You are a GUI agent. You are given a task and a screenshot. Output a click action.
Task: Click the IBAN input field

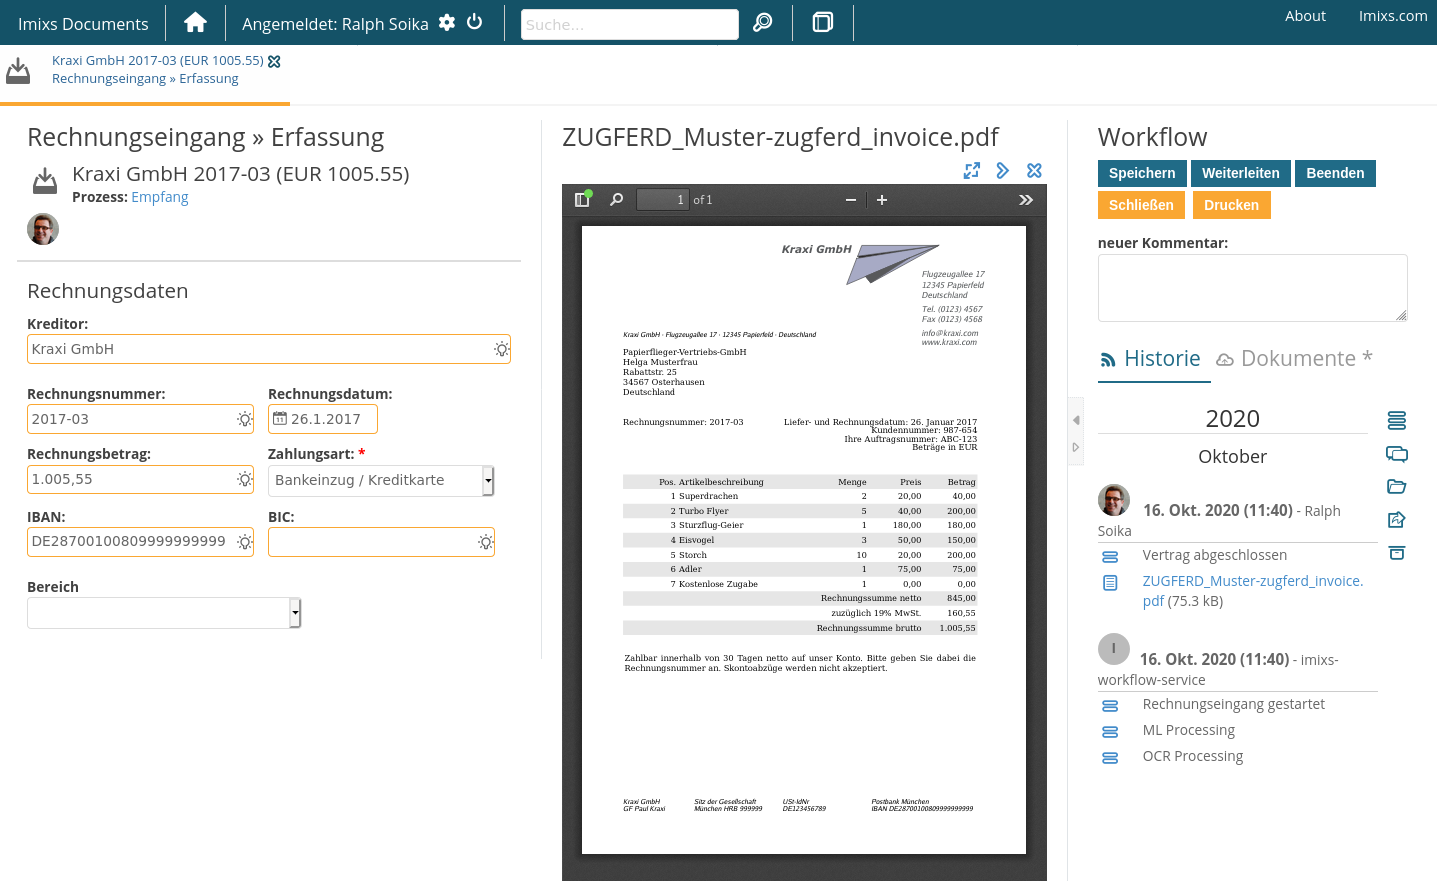pyautogui.click(x=140, y=542)
